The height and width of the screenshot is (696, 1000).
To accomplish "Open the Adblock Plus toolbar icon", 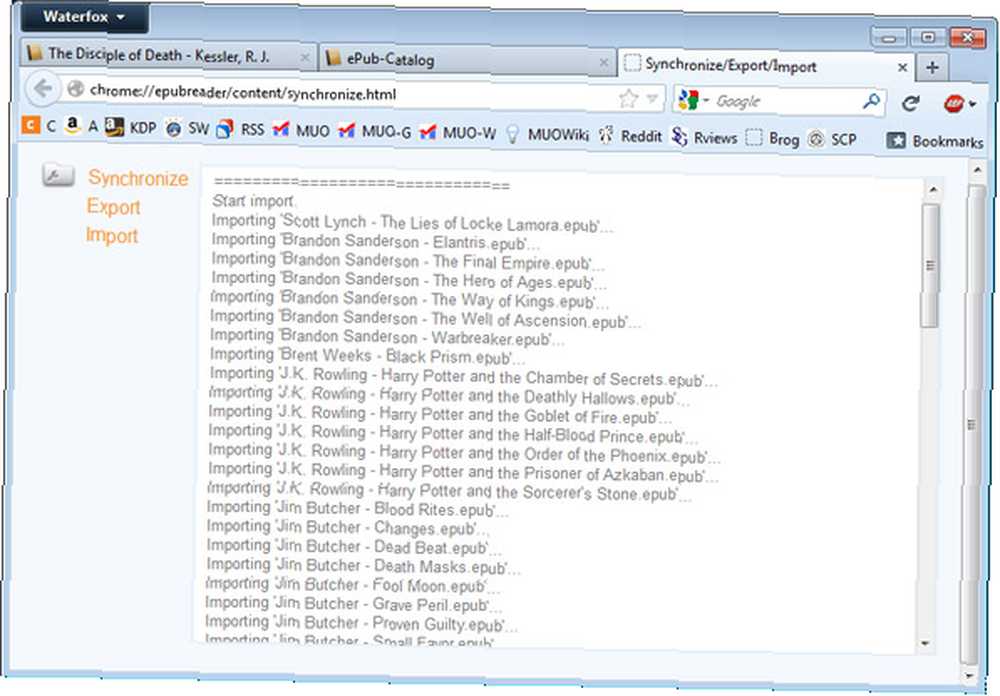I will coord(953,103).
